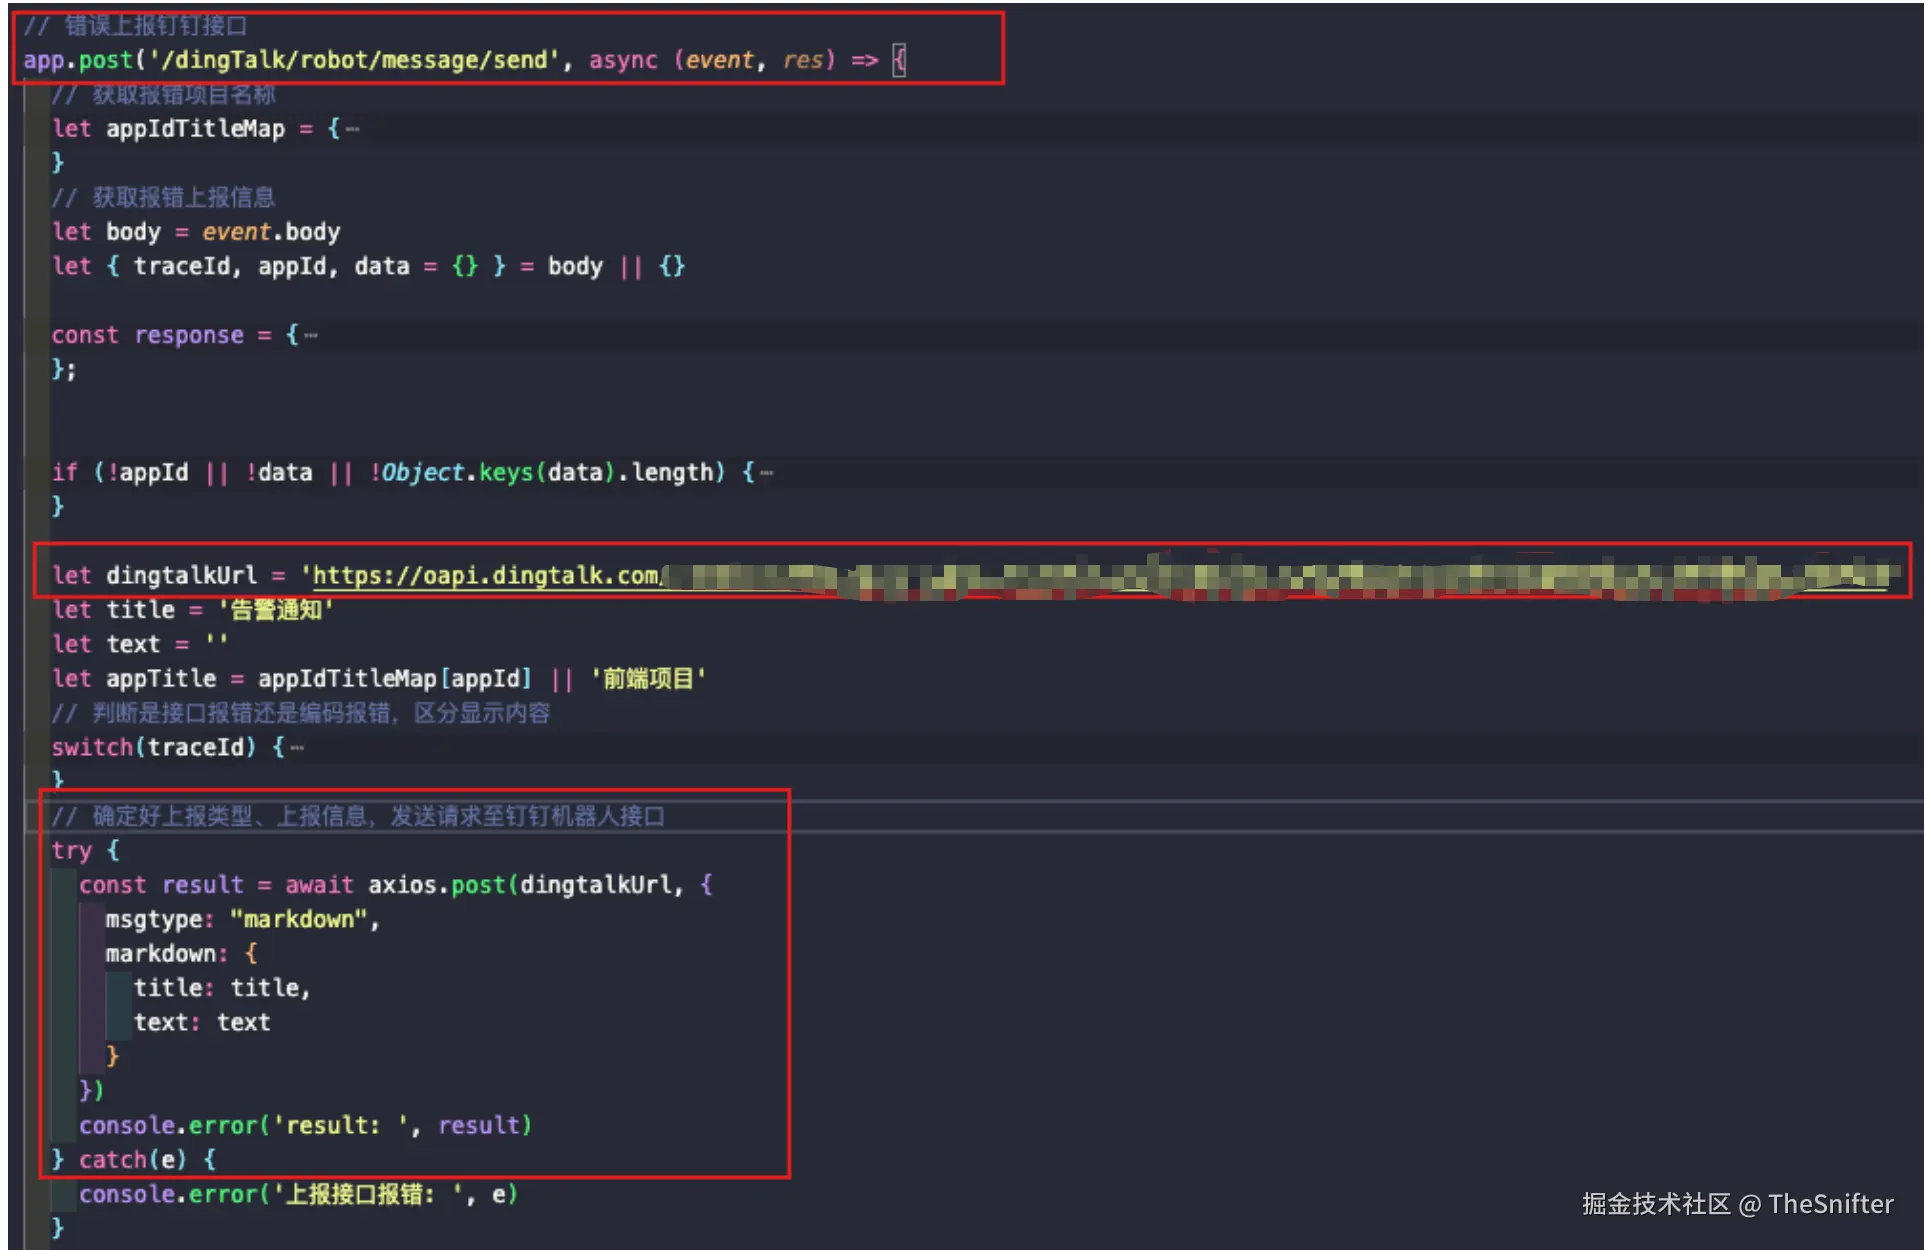Click the '前端项目' fallback string
Screen dimensions: 1926x1250
point(648,679)
